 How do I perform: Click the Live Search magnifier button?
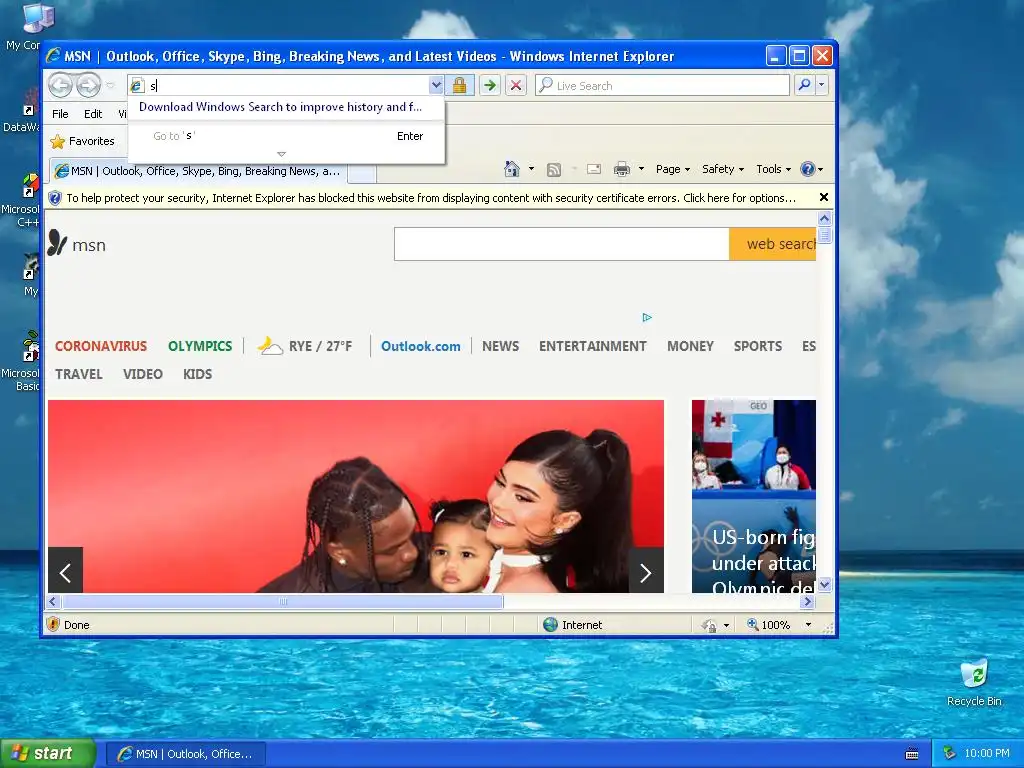805,85
